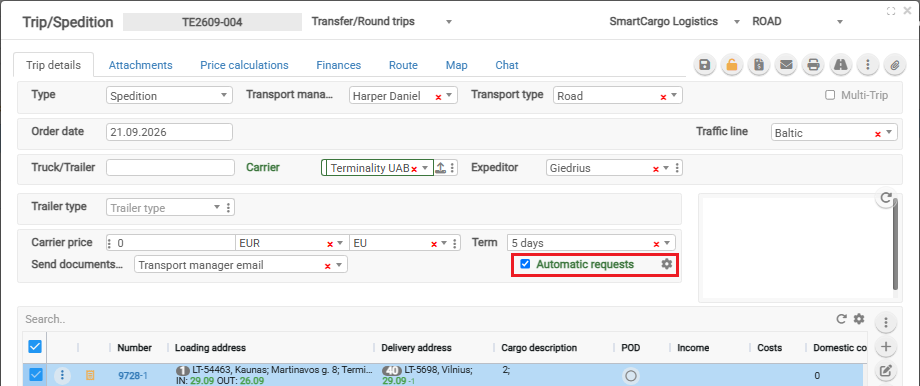Open the ROAD dropdown in header
The height and width of the screenshot is (386, 920).
point(797,22)
